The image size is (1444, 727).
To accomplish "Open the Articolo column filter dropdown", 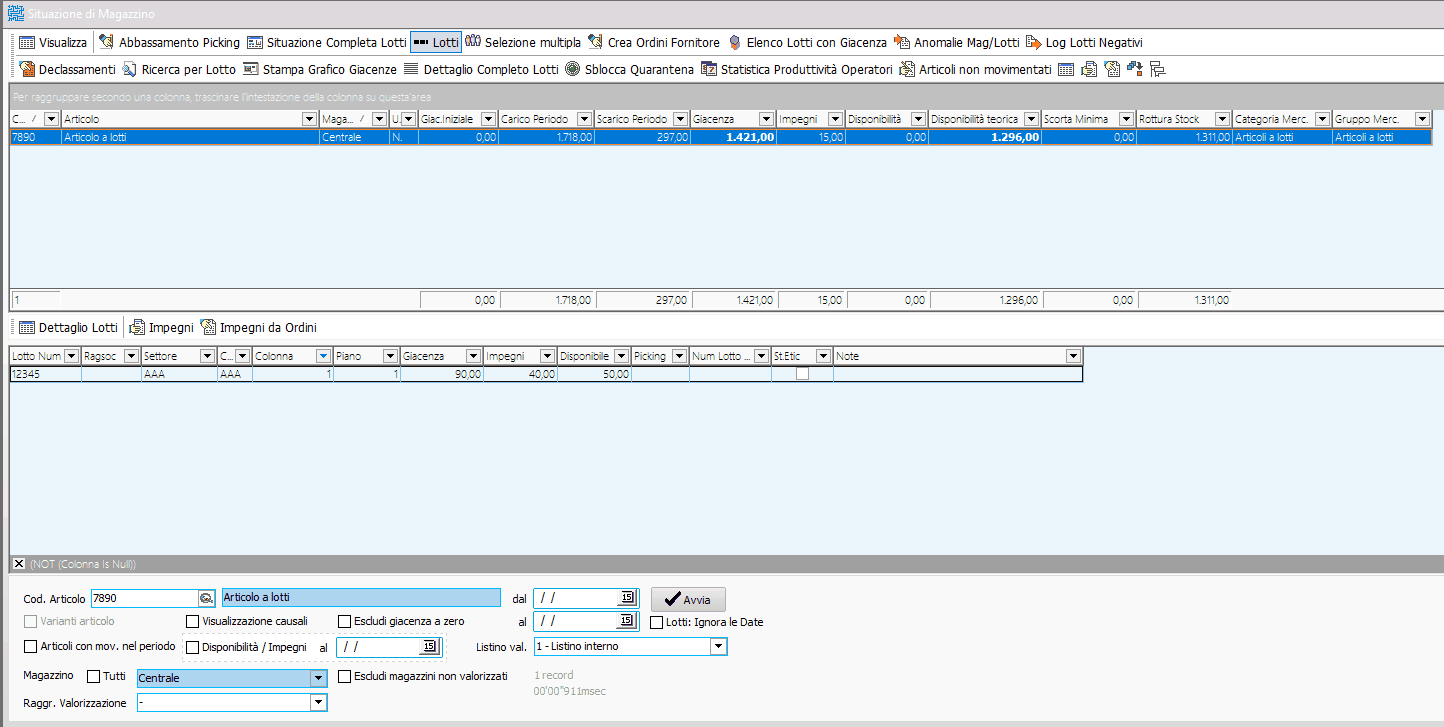I will coord(309,119).
